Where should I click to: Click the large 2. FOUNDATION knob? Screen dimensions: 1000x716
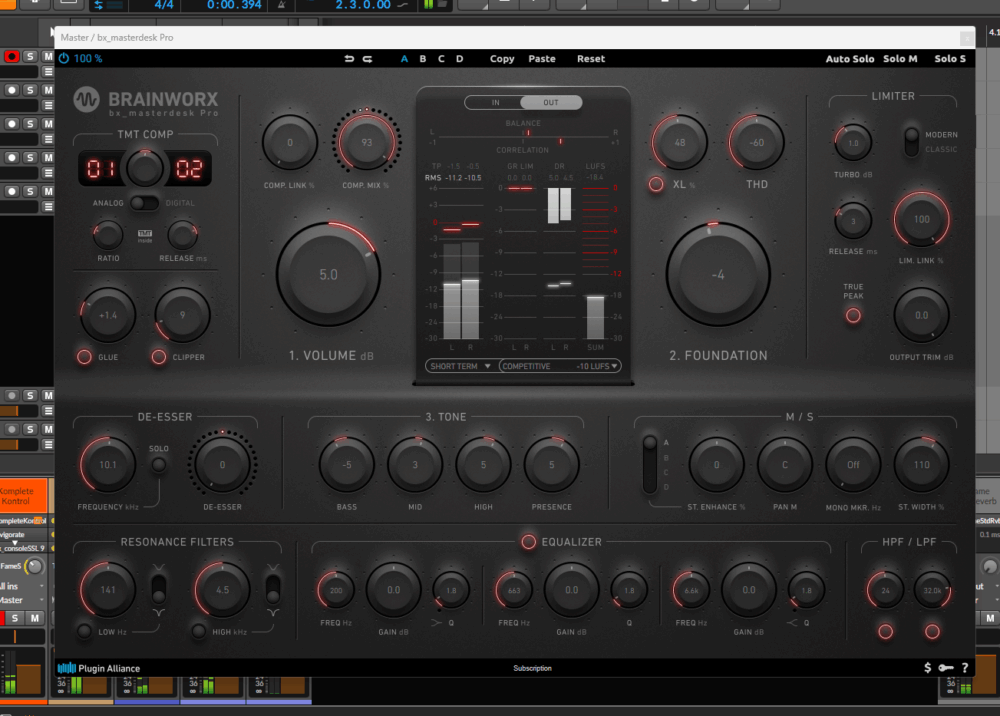click(718, 275)
